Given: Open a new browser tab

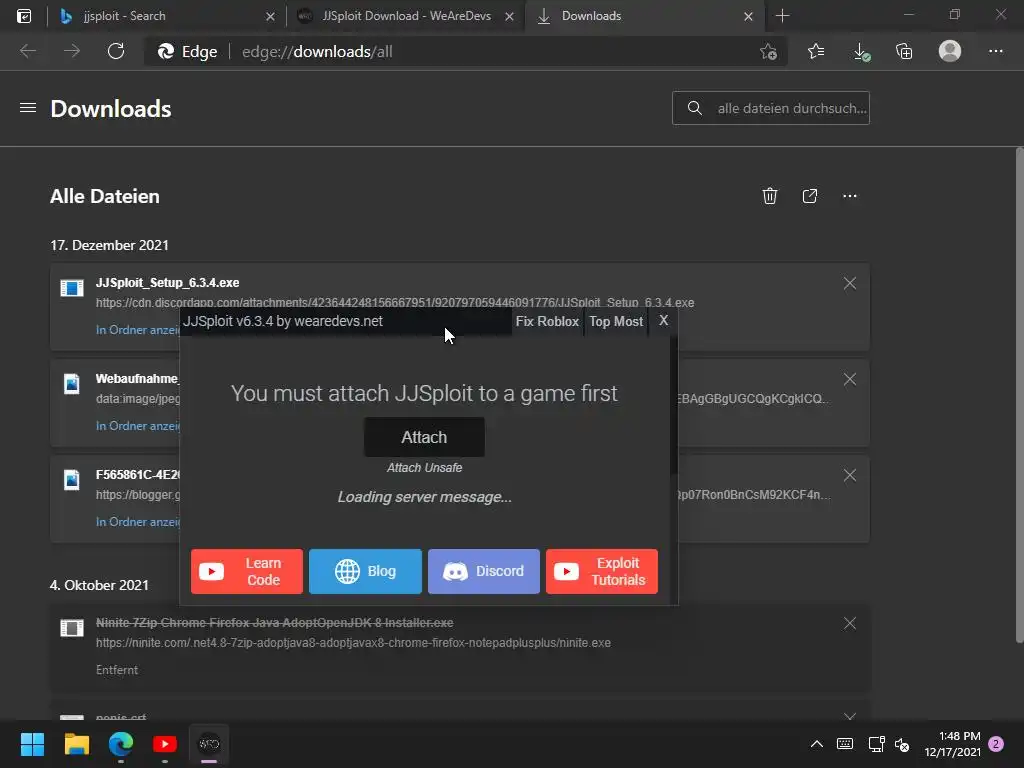Looking at the screenshot, I should click(x=782, y=16).
